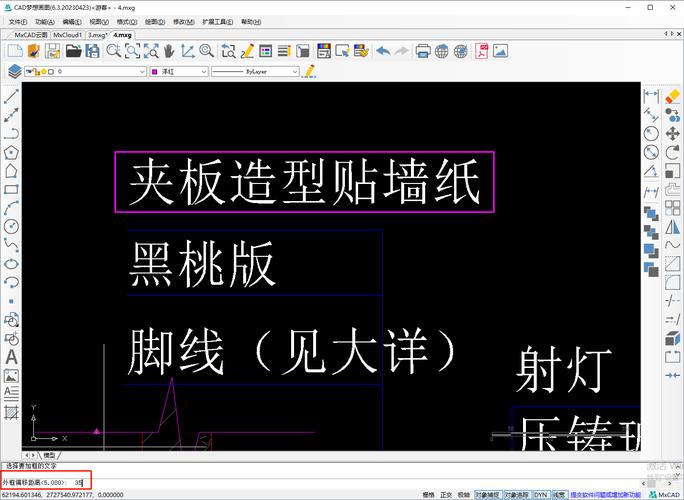Toggle DYN dynamic input
The image size is (684, 500).
pos(540,494)
